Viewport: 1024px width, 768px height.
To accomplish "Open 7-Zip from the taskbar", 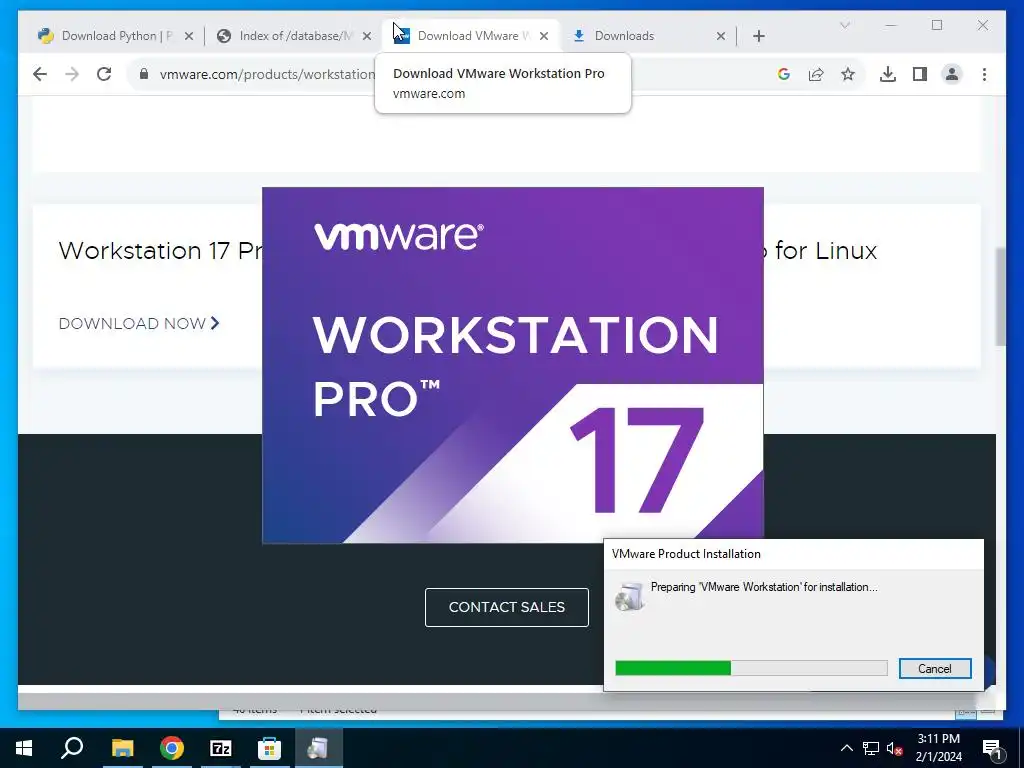I will coord(221,748).
